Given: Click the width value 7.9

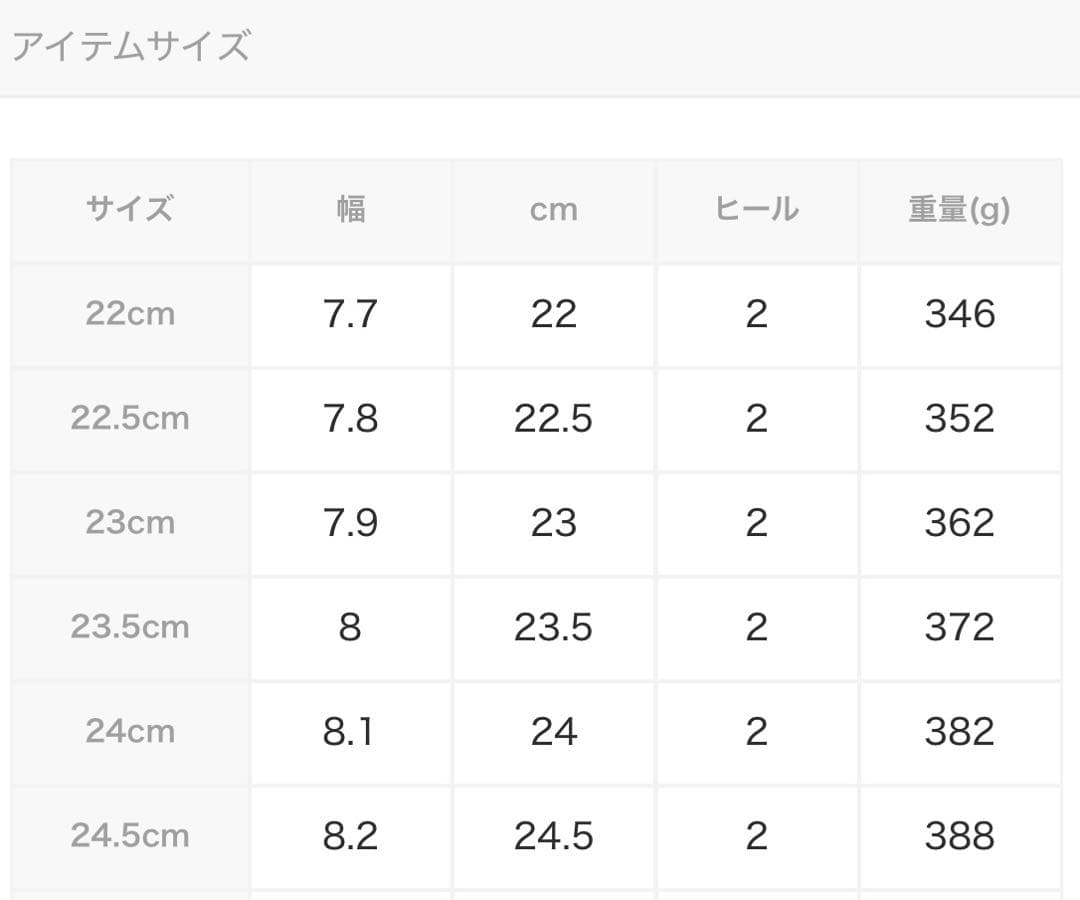Looking at the screenshot, I should 350,523.
